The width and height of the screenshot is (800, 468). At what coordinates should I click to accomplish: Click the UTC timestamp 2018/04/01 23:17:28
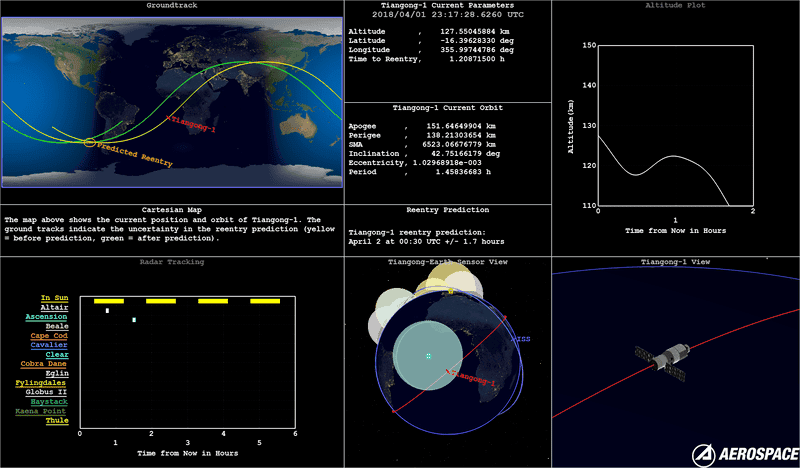click(x=448, y=15)
